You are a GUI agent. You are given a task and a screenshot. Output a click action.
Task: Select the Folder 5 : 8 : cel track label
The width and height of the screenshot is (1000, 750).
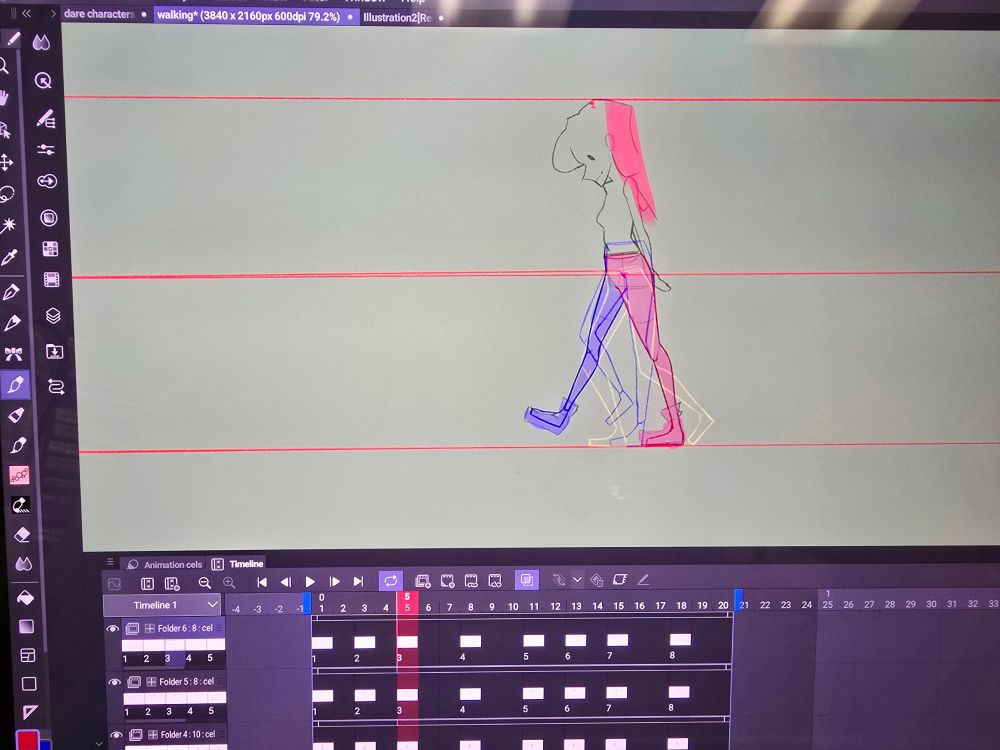coord(186,682)
